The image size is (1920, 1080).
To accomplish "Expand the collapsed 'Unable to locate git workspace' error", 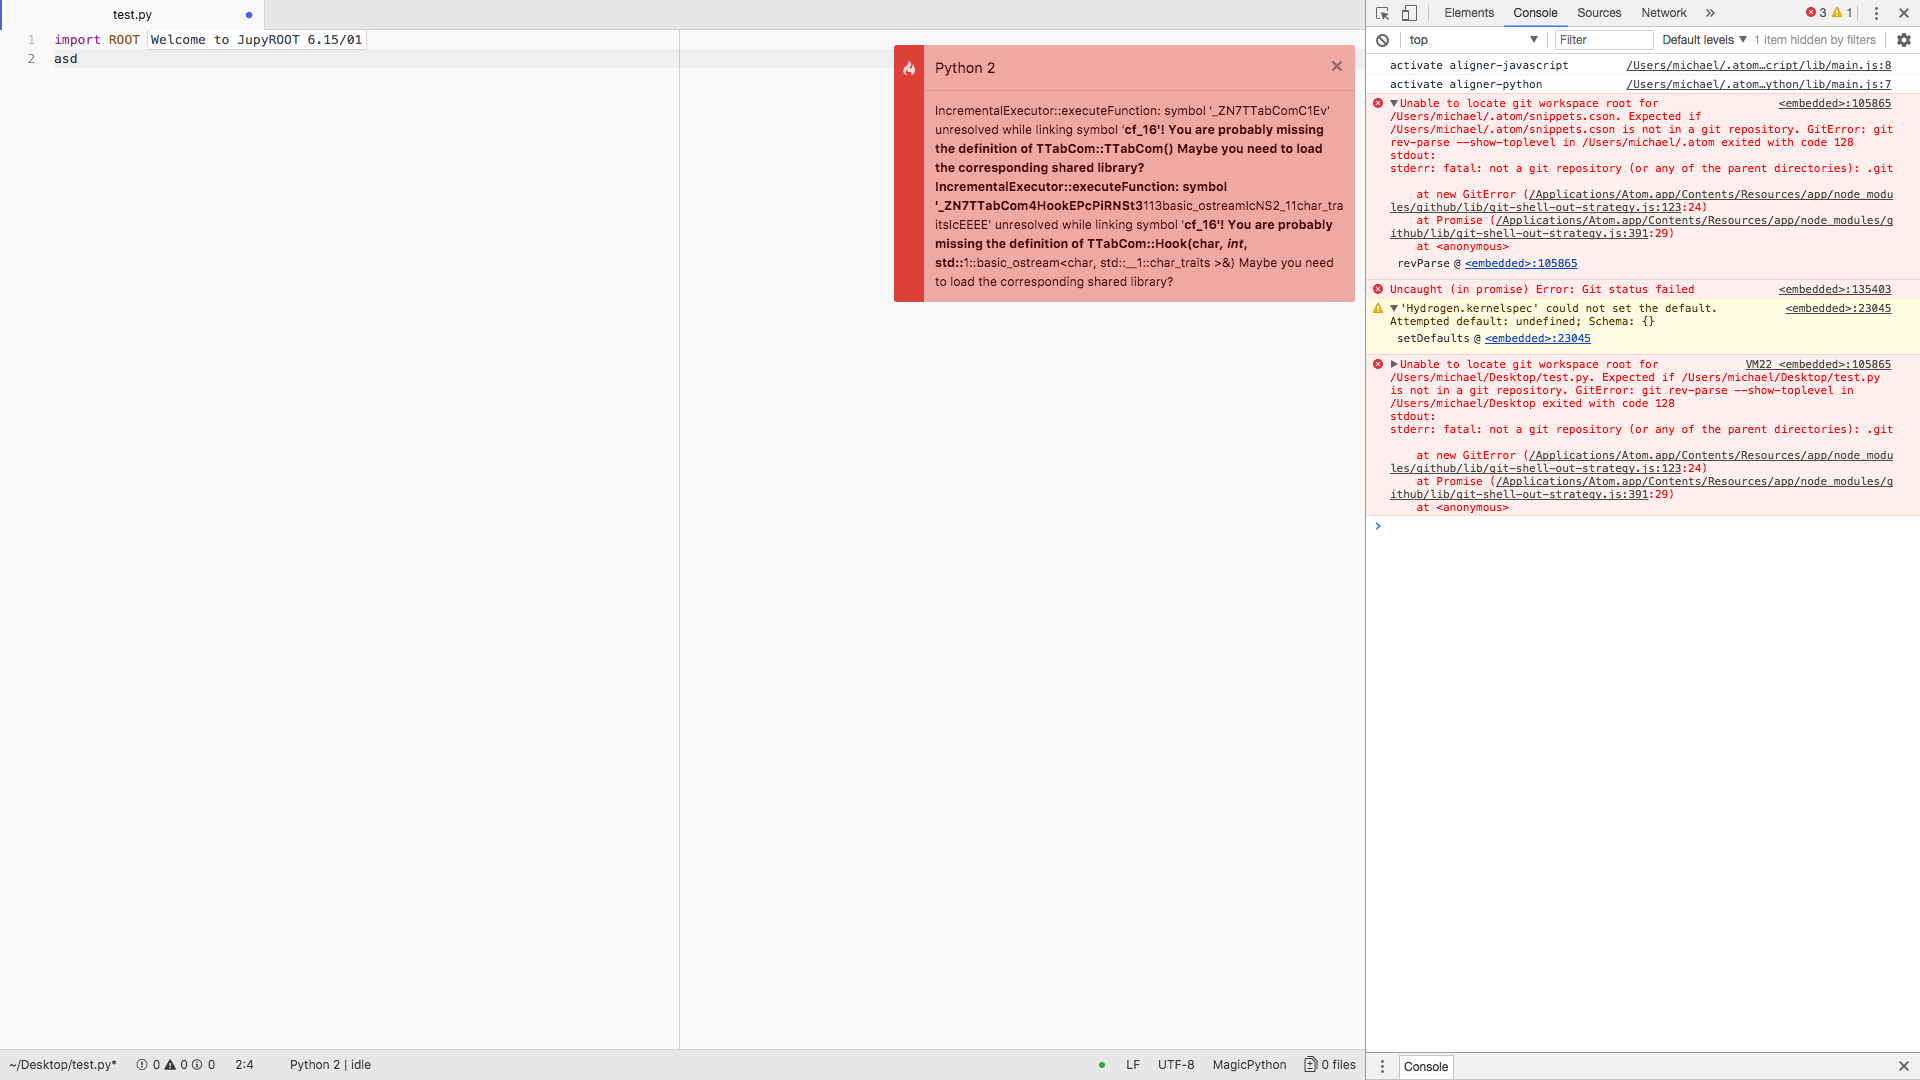I will point(1392,364).
